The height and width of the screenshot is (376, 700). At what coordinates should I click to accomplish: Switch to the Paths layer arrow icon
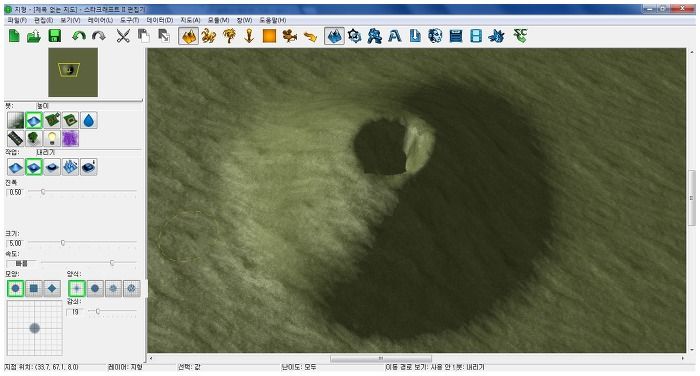click(310, 36)
